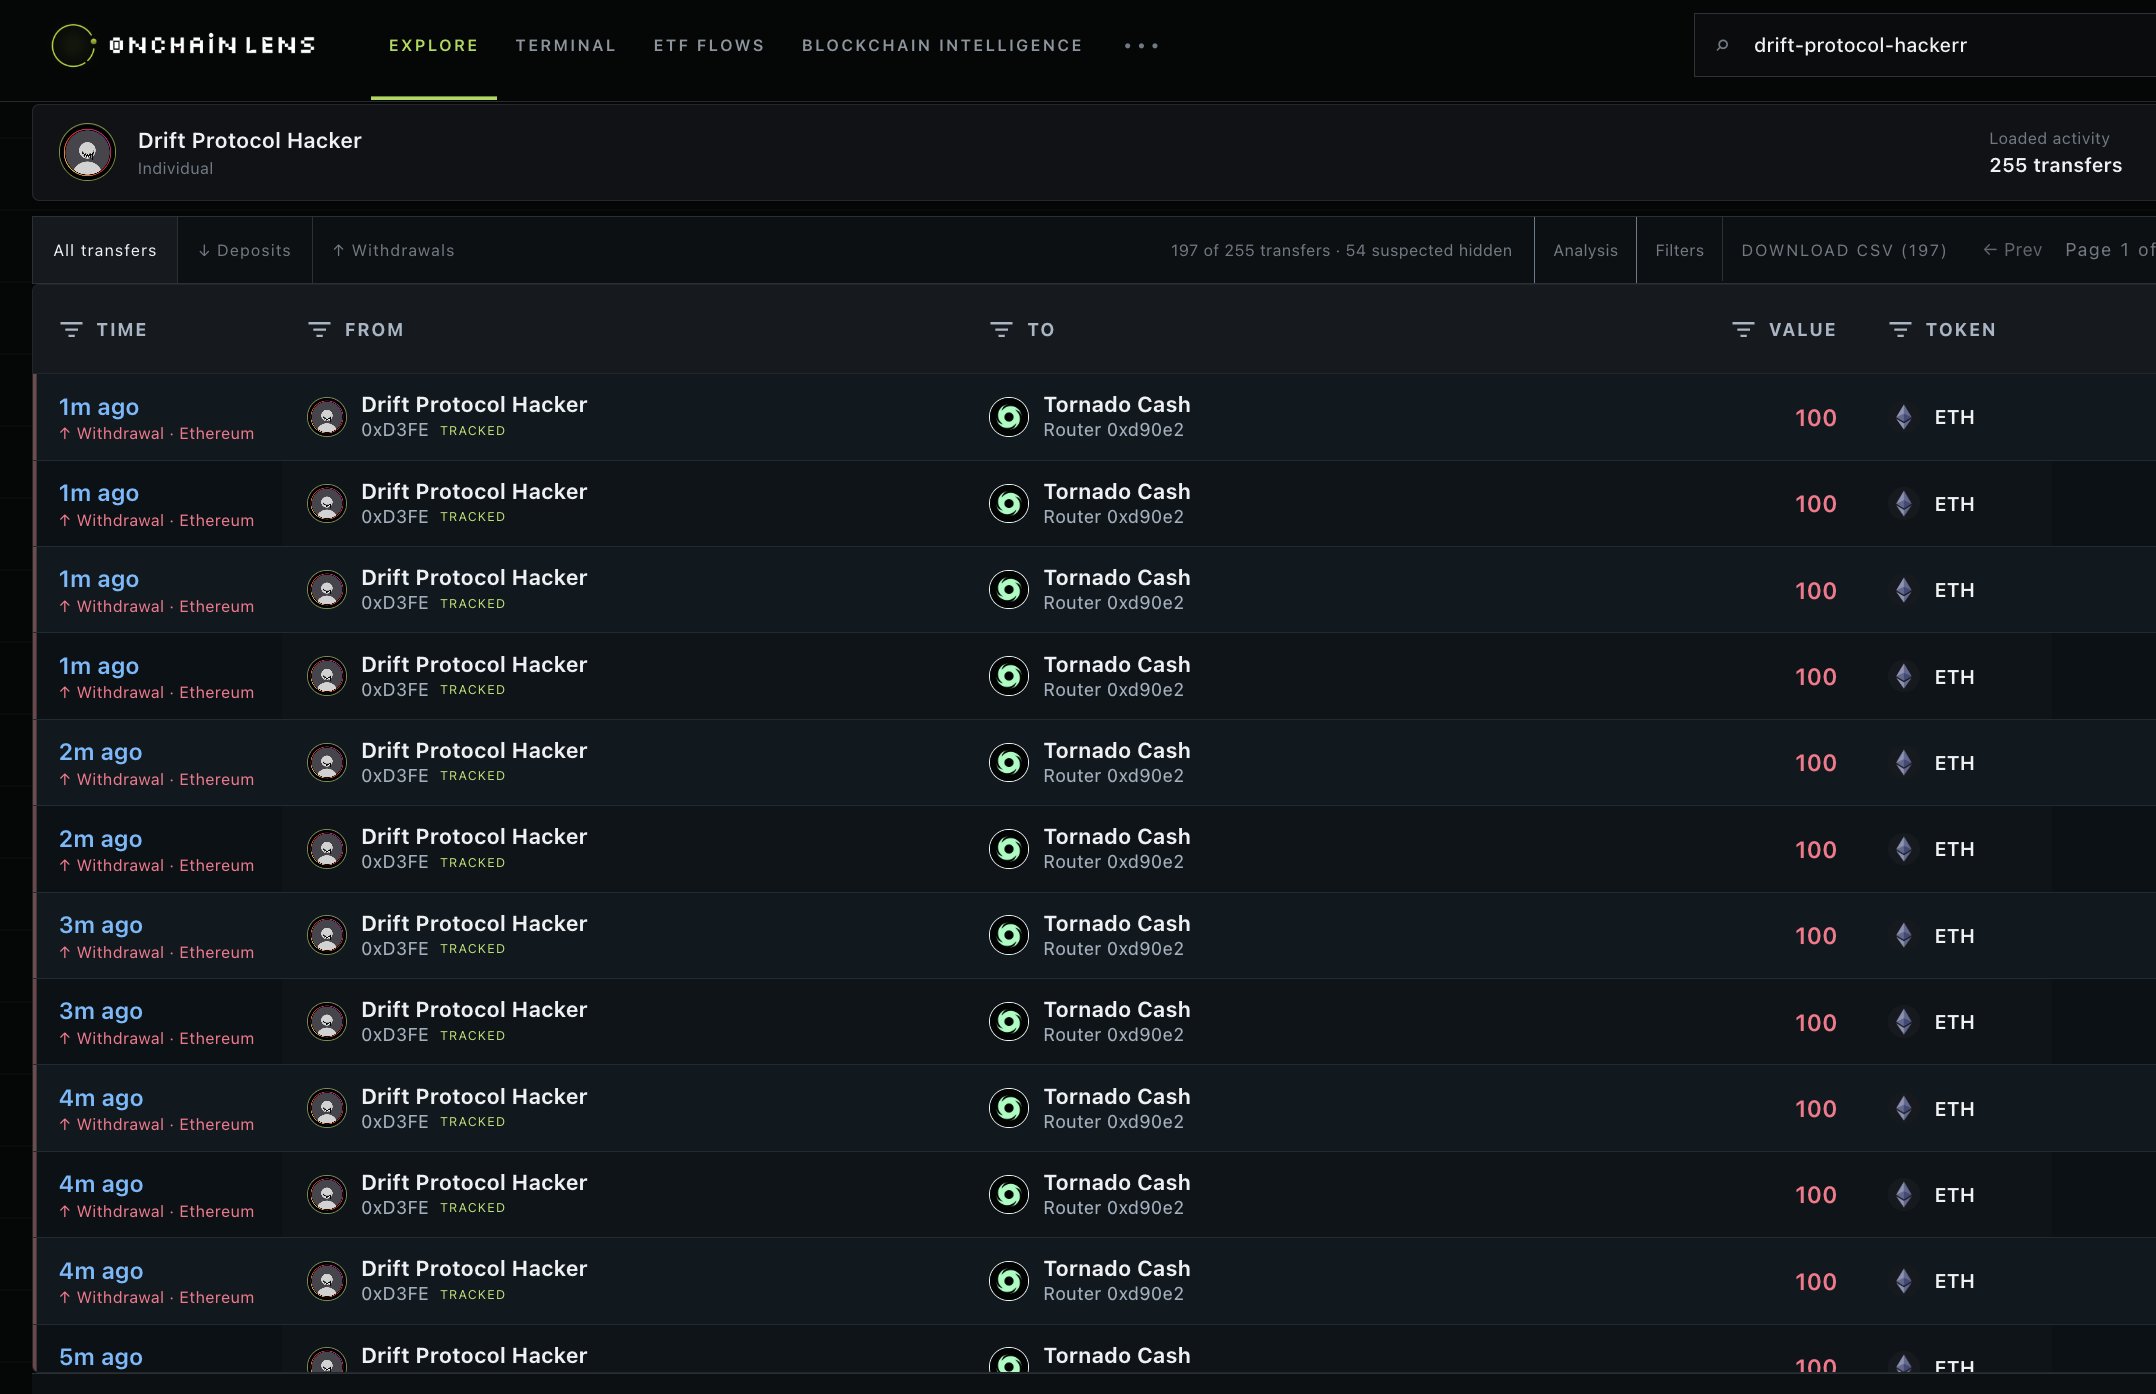Screen dimensions: 2156x1394
Task: Open the Drift Protocol Hacker profile avatar
Action: click(88, 152)
